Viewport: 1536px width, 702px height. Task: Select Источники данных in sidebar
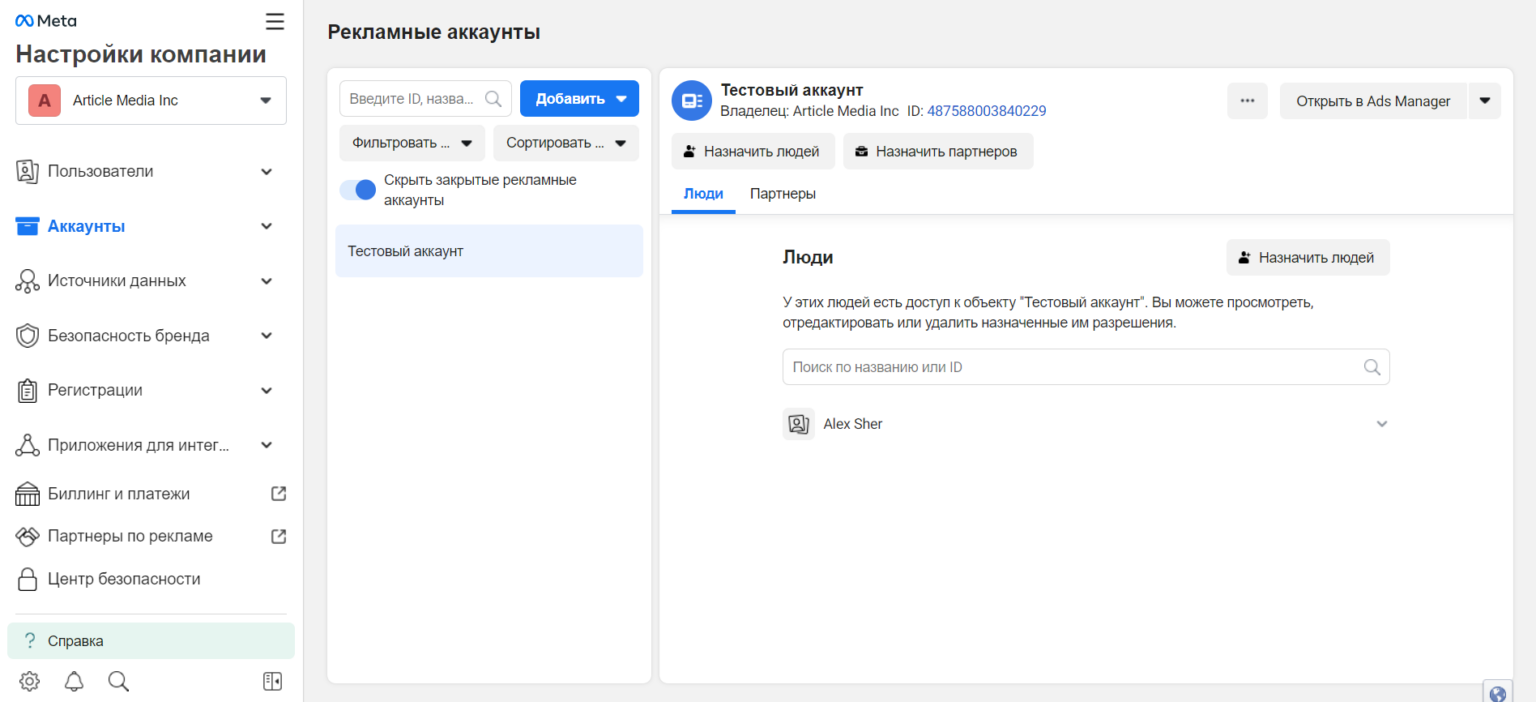[x=117, y=280]
